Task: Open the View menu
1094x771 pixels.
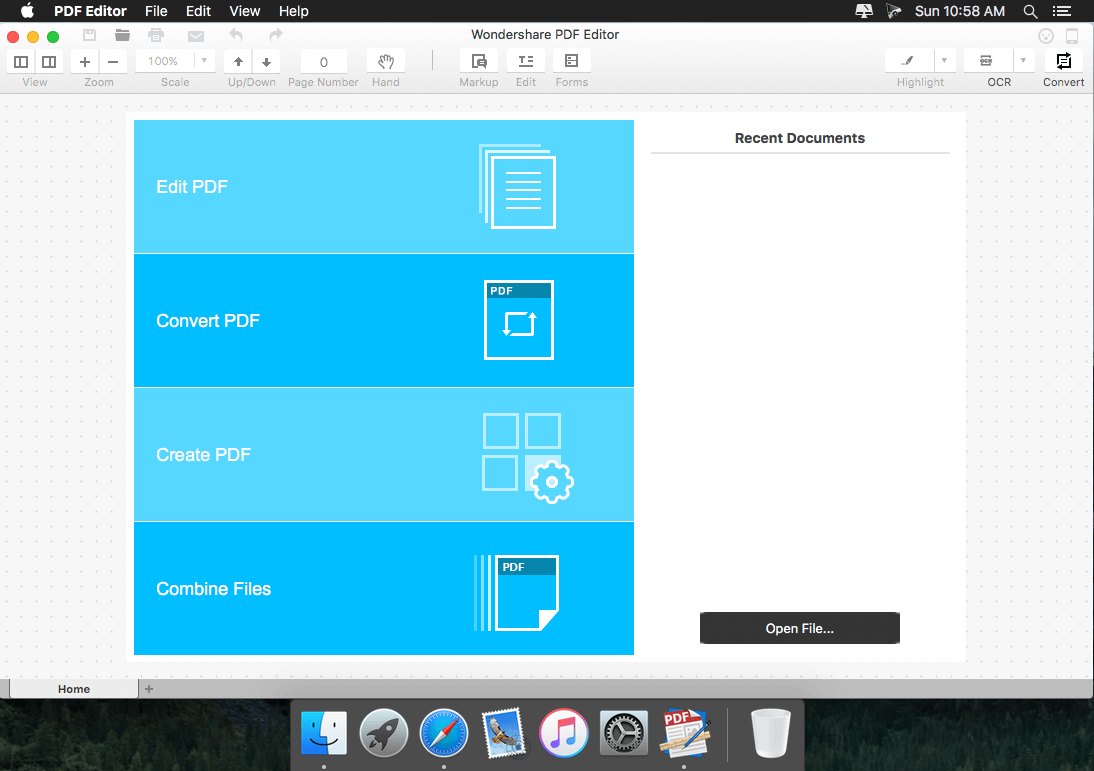Action: click(245, 11)
